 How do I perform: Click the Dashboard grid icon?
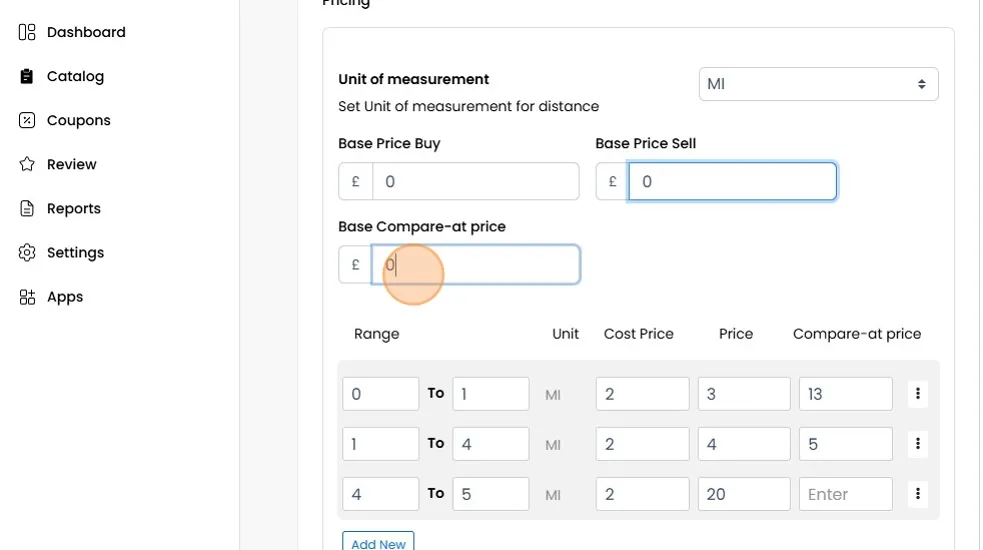[x=27, y=32]
